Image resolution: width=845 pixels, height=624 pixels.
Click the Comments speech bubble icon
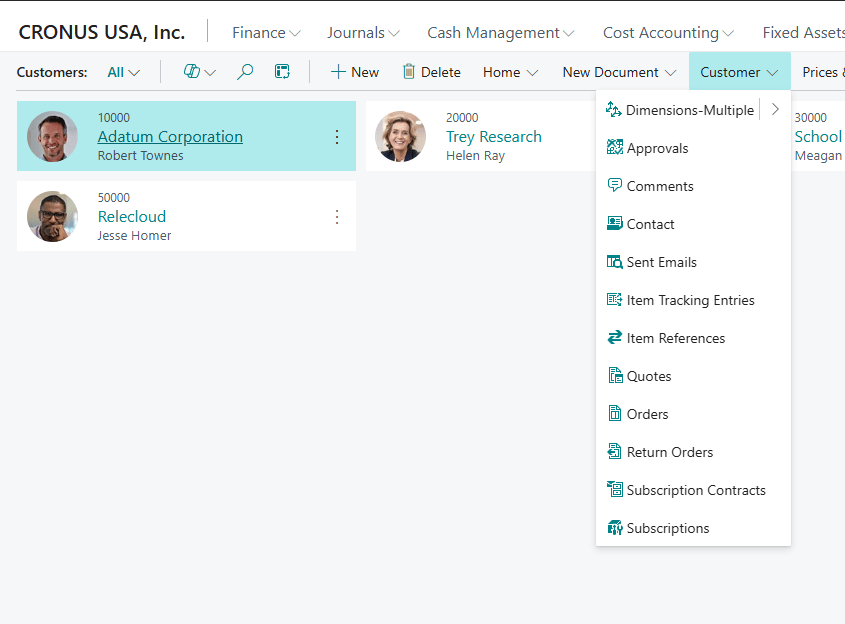point(615,186)
